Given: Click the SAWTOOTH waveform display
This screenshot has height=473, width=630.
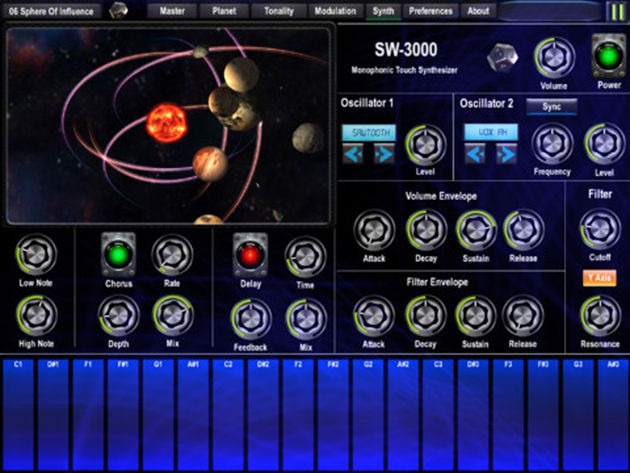Looking at the screenshot, I should (x=369, y=132).
